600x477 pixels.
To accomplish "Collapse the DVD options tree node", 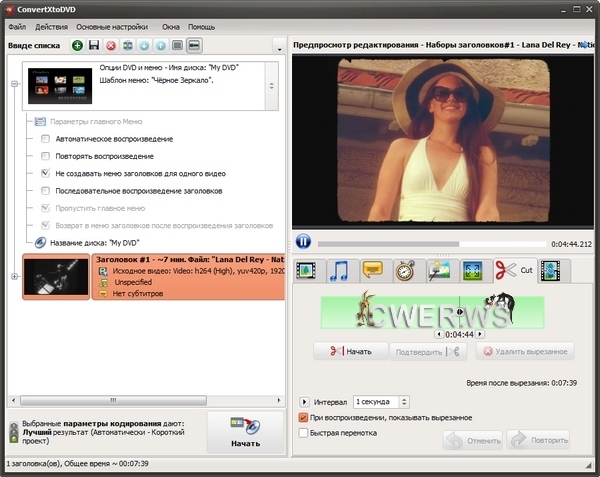I will 14,85.
